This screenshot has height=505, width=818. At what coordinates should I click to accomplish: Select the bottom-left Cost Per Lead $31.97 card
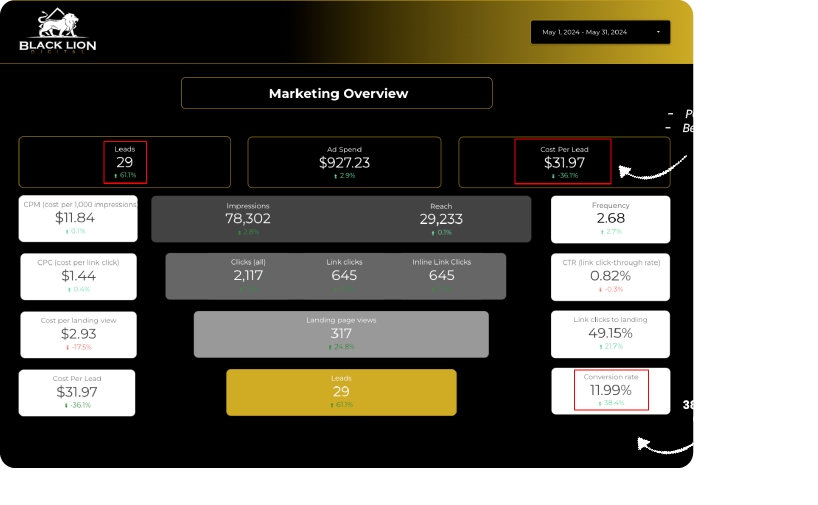[x=77, y=393]
